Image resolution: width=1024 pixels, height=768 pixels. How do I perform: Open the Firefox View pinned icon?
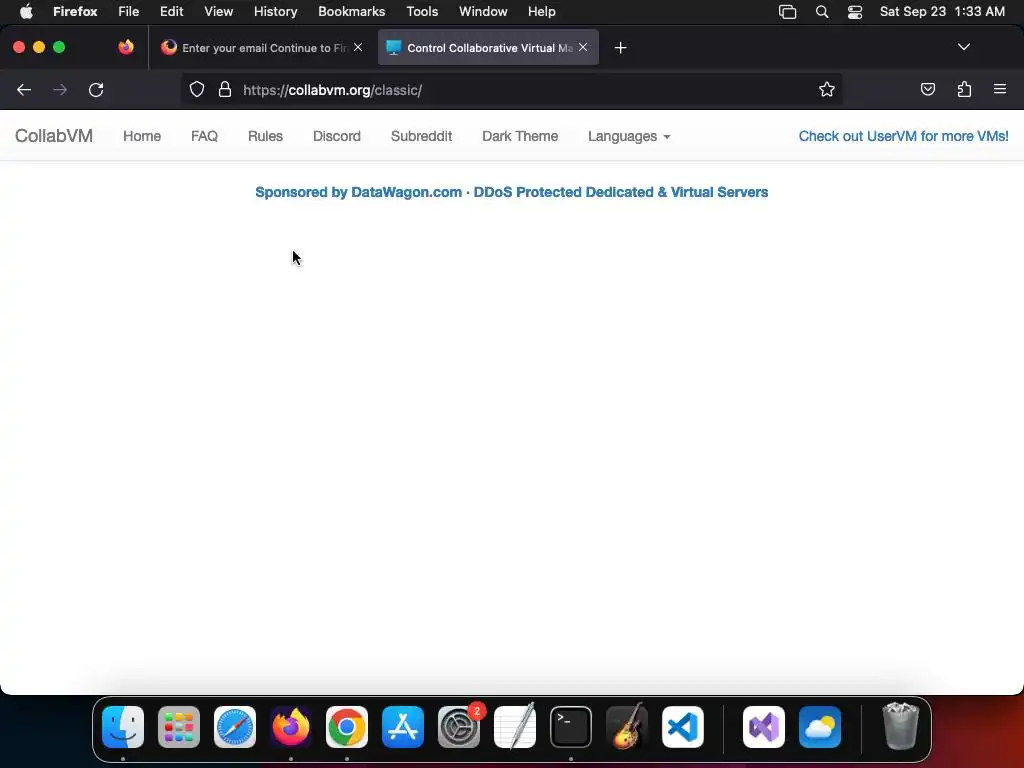(x=126, y=47)
